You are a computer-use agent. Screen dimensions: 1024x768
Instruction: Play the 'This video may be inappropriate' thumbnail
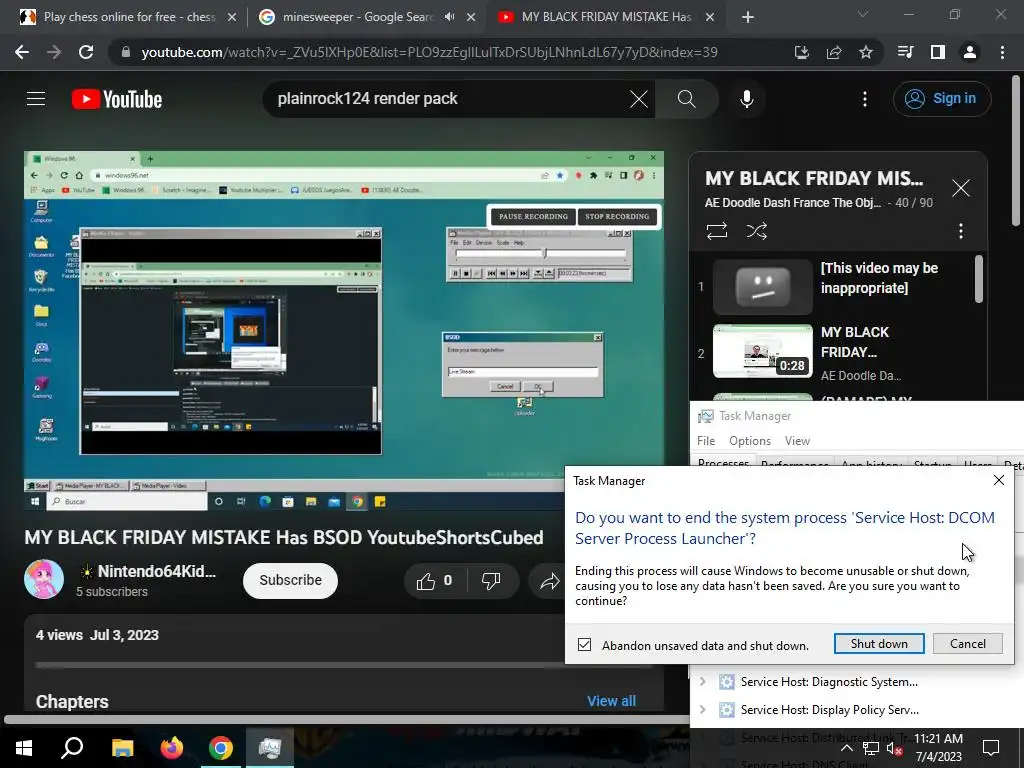tap(763, 287)
